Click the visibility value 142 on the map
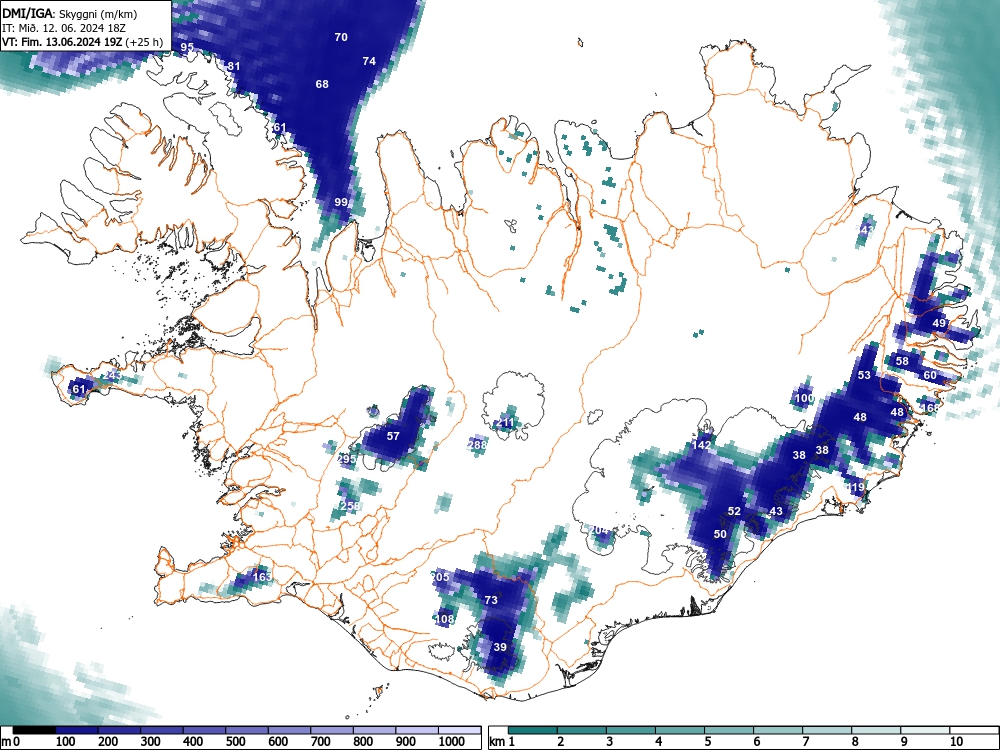Screen dimensions: 1000x750 [701, 445]
